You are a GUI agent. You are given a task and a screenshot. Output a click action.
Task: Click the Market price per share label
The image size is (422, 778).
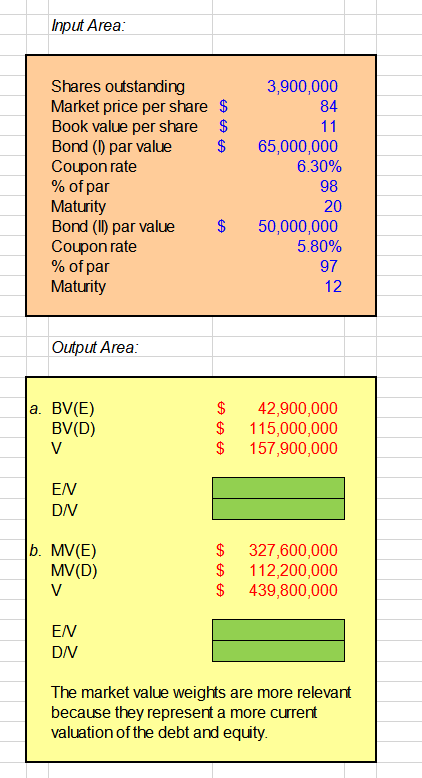pos(129,106)
